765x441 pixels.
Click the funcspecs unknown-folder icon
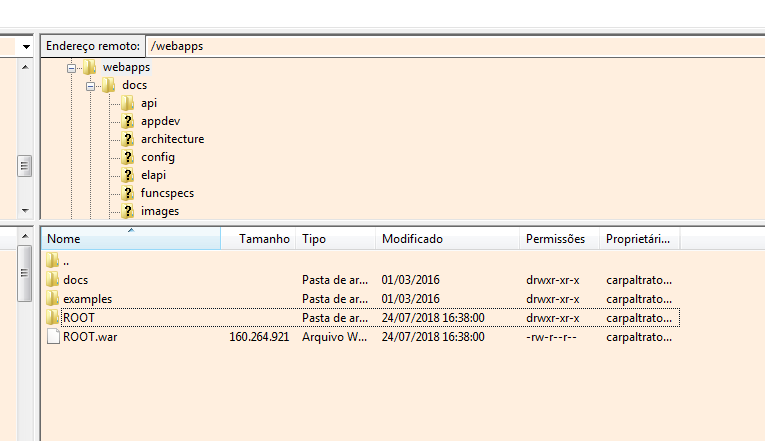[127, 193]
